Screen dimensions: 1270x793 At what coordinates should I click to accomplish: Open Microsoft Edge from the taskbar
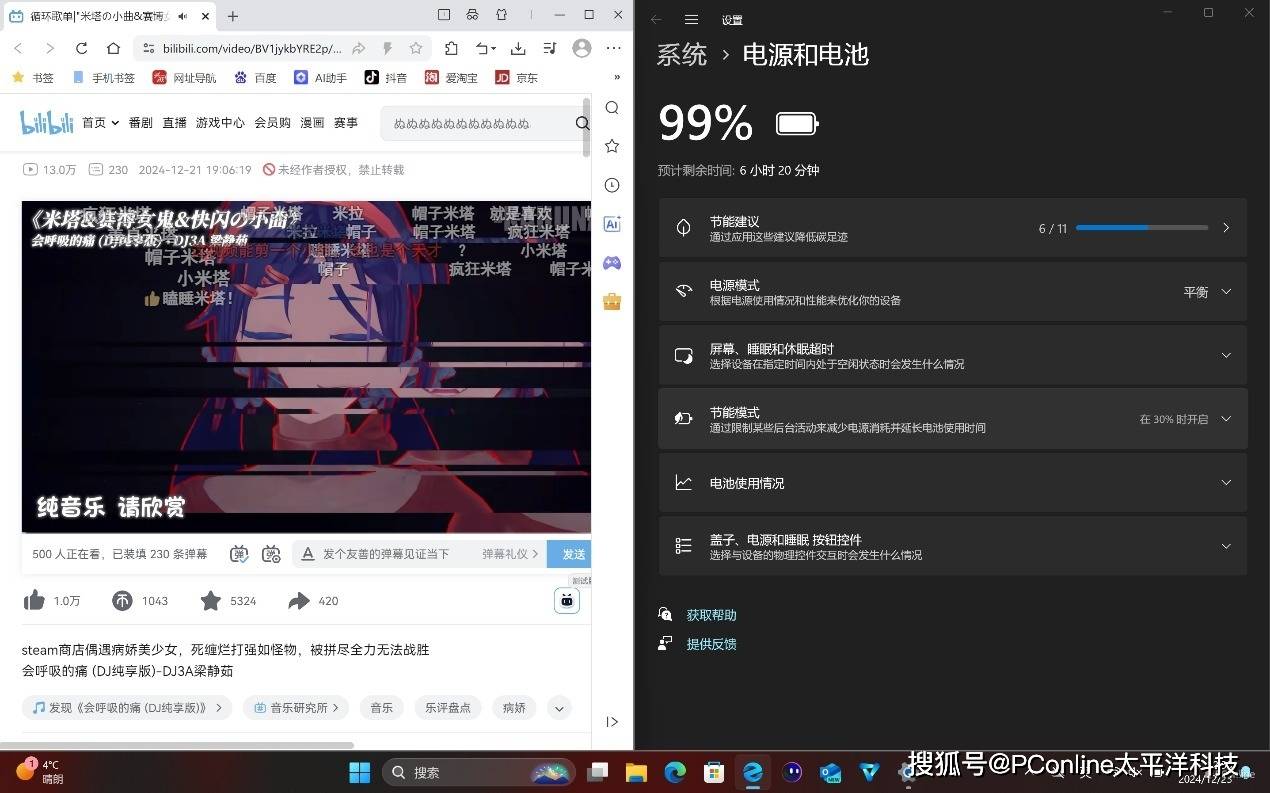tap(675, 772)
